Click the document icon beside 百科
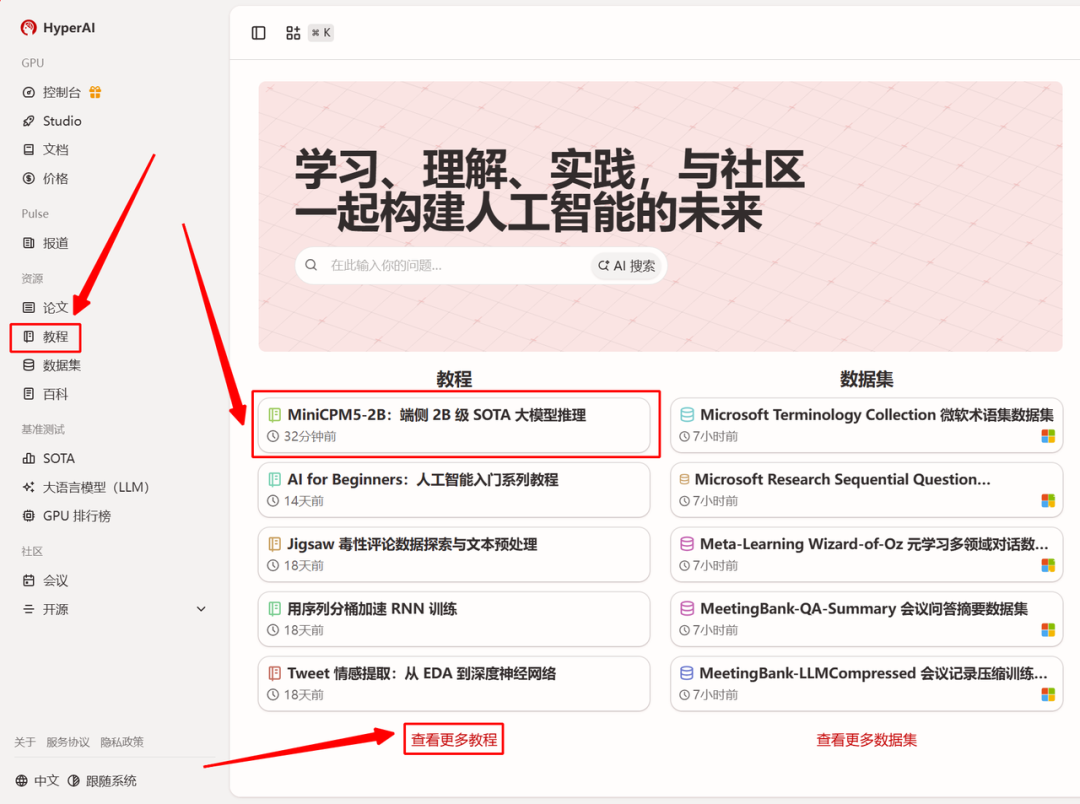Screen dimensions: 1080x804 28,394
